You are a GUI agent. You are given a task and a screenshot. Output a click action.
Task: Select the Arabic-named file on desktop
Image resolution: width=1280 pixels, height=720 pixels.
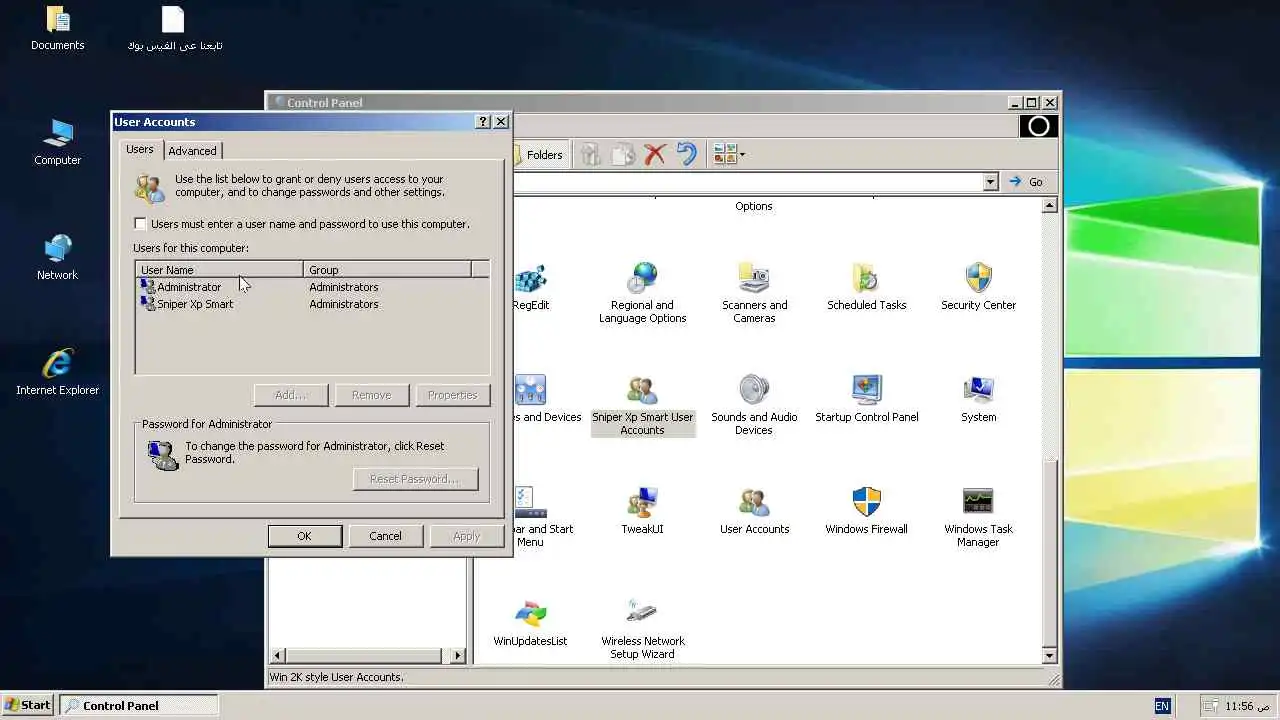coord(174,28)
